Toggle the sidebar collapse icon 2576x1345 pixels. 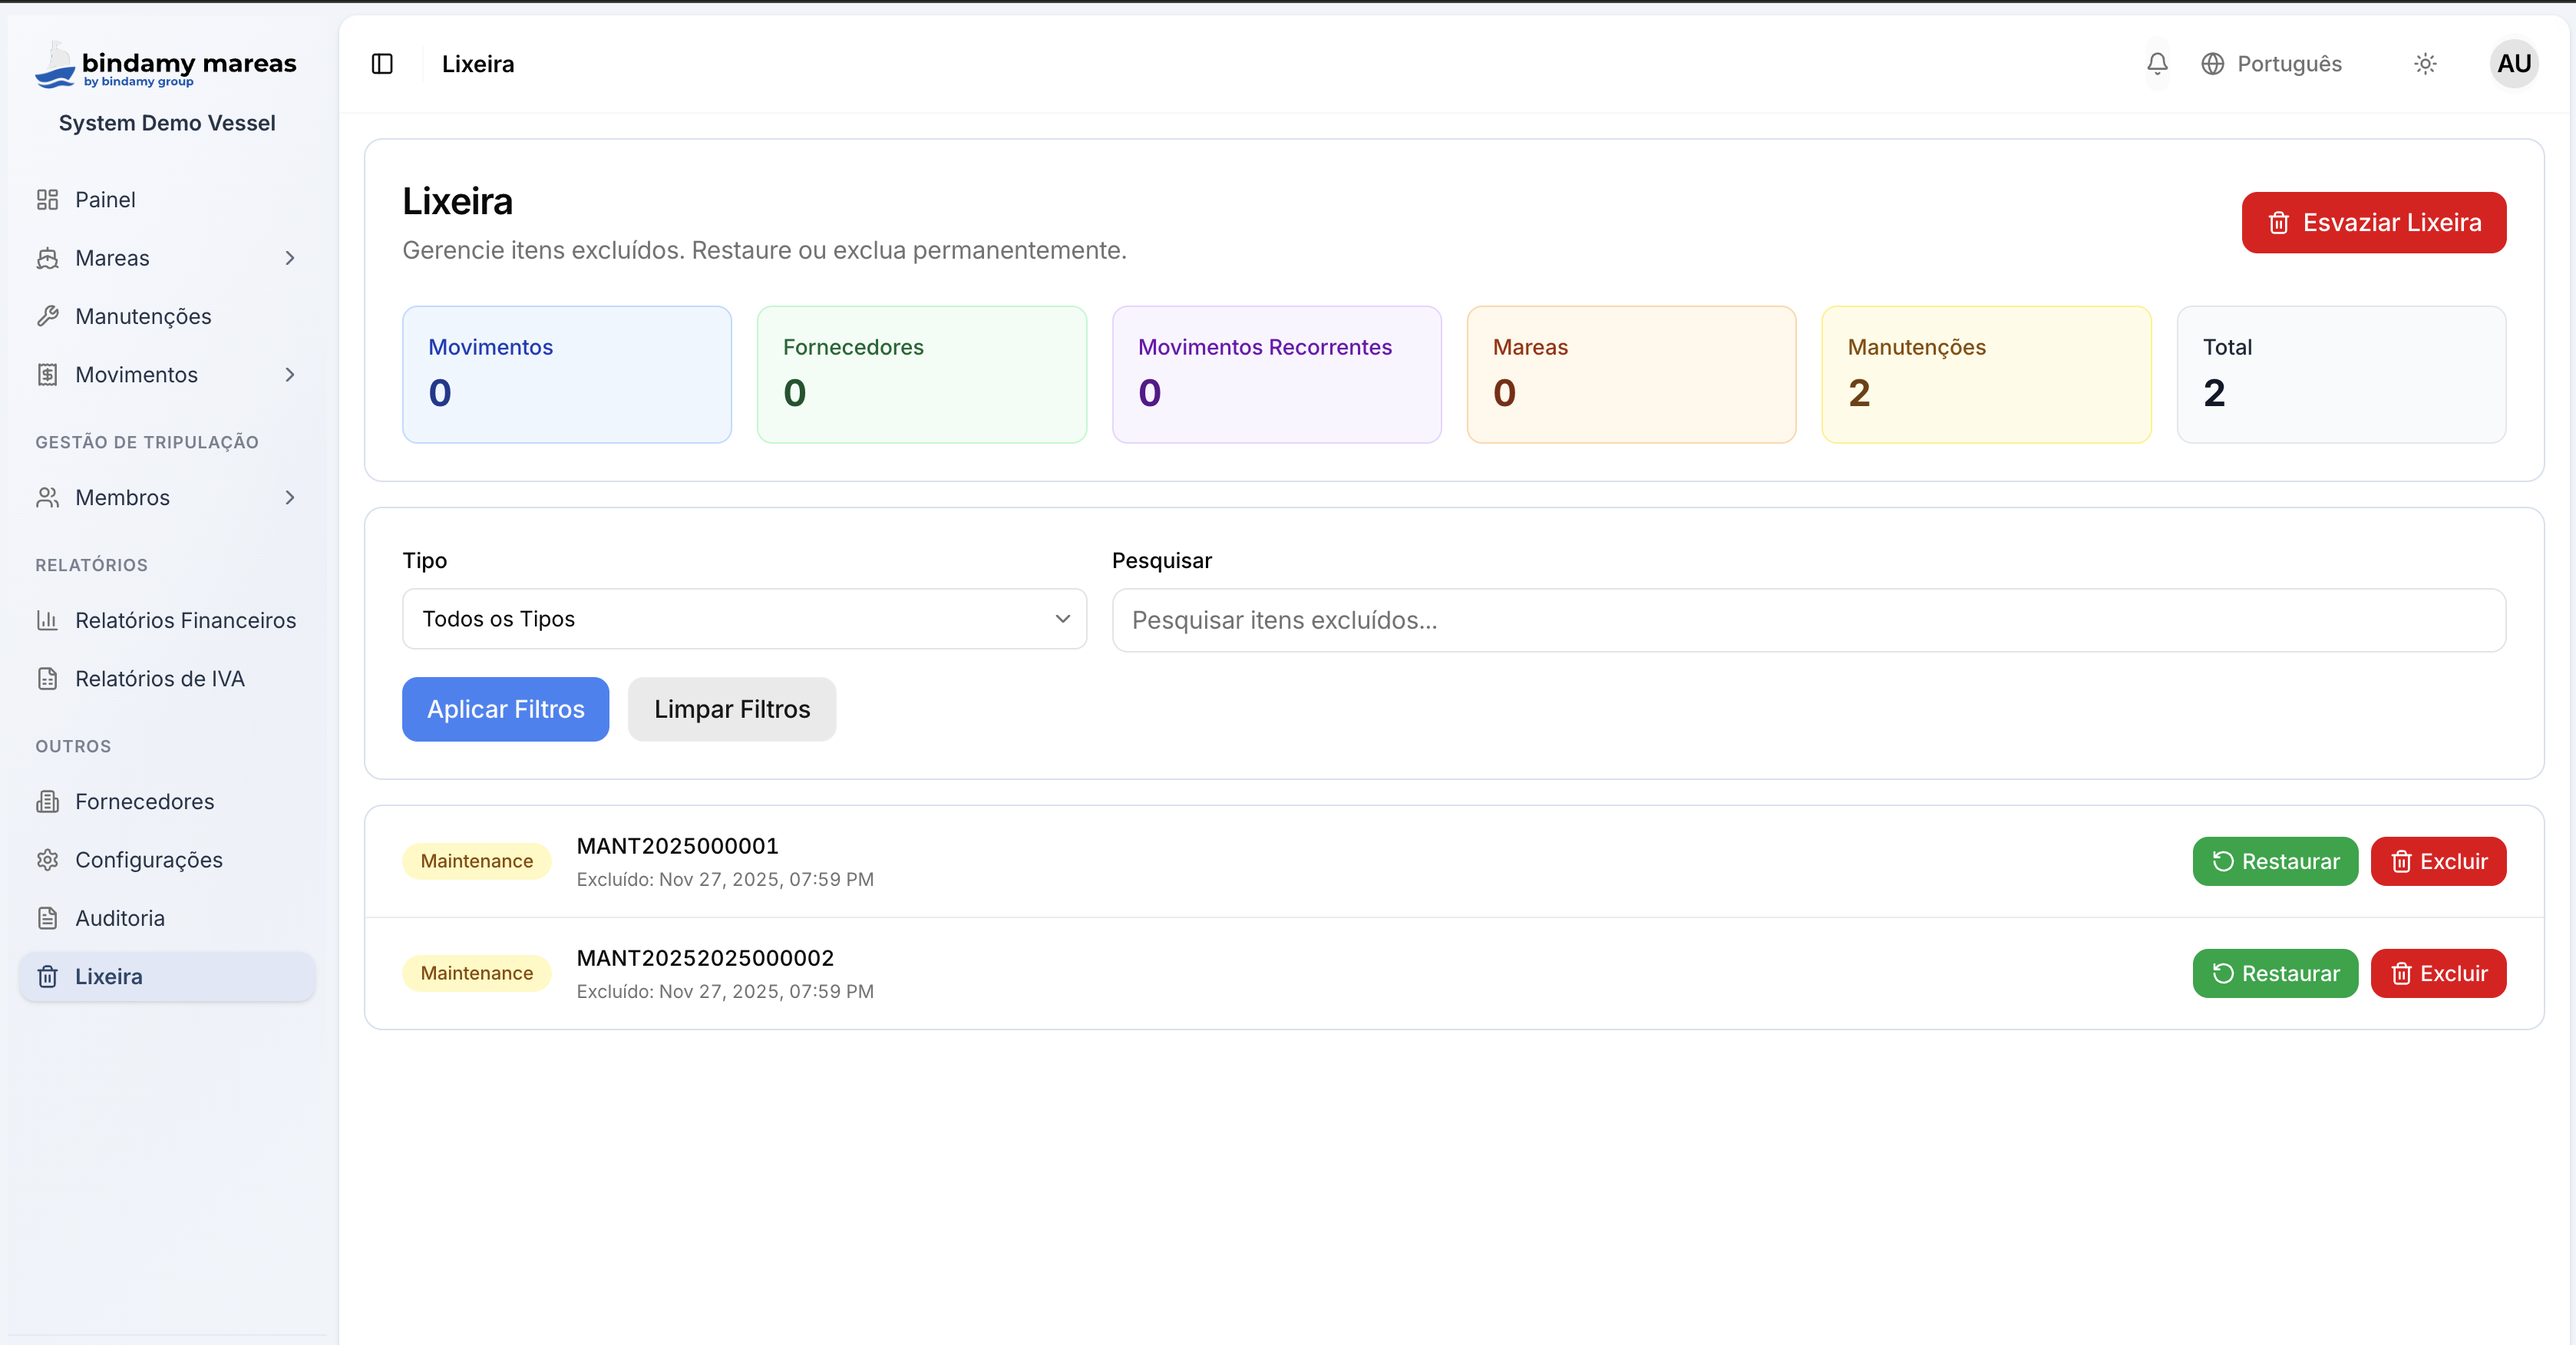[382, 64]
